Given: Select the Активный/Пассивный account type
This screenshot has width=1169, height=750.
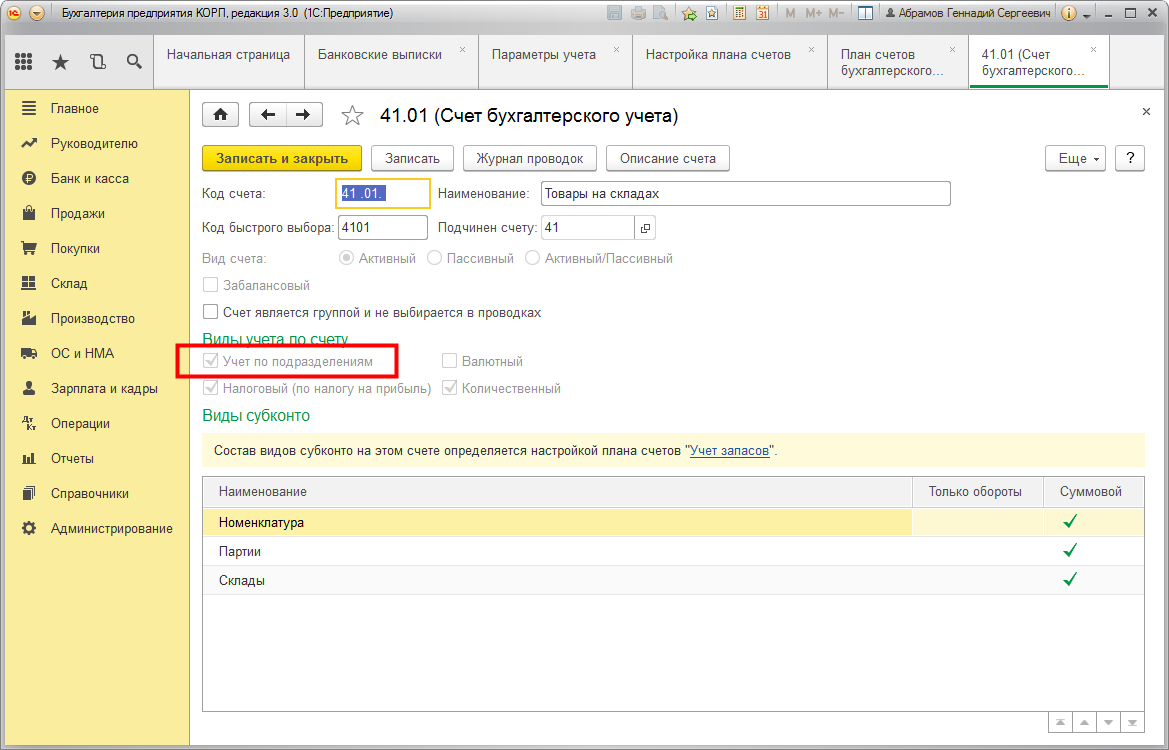Looking at the screenshot, I should click(532, 258).
